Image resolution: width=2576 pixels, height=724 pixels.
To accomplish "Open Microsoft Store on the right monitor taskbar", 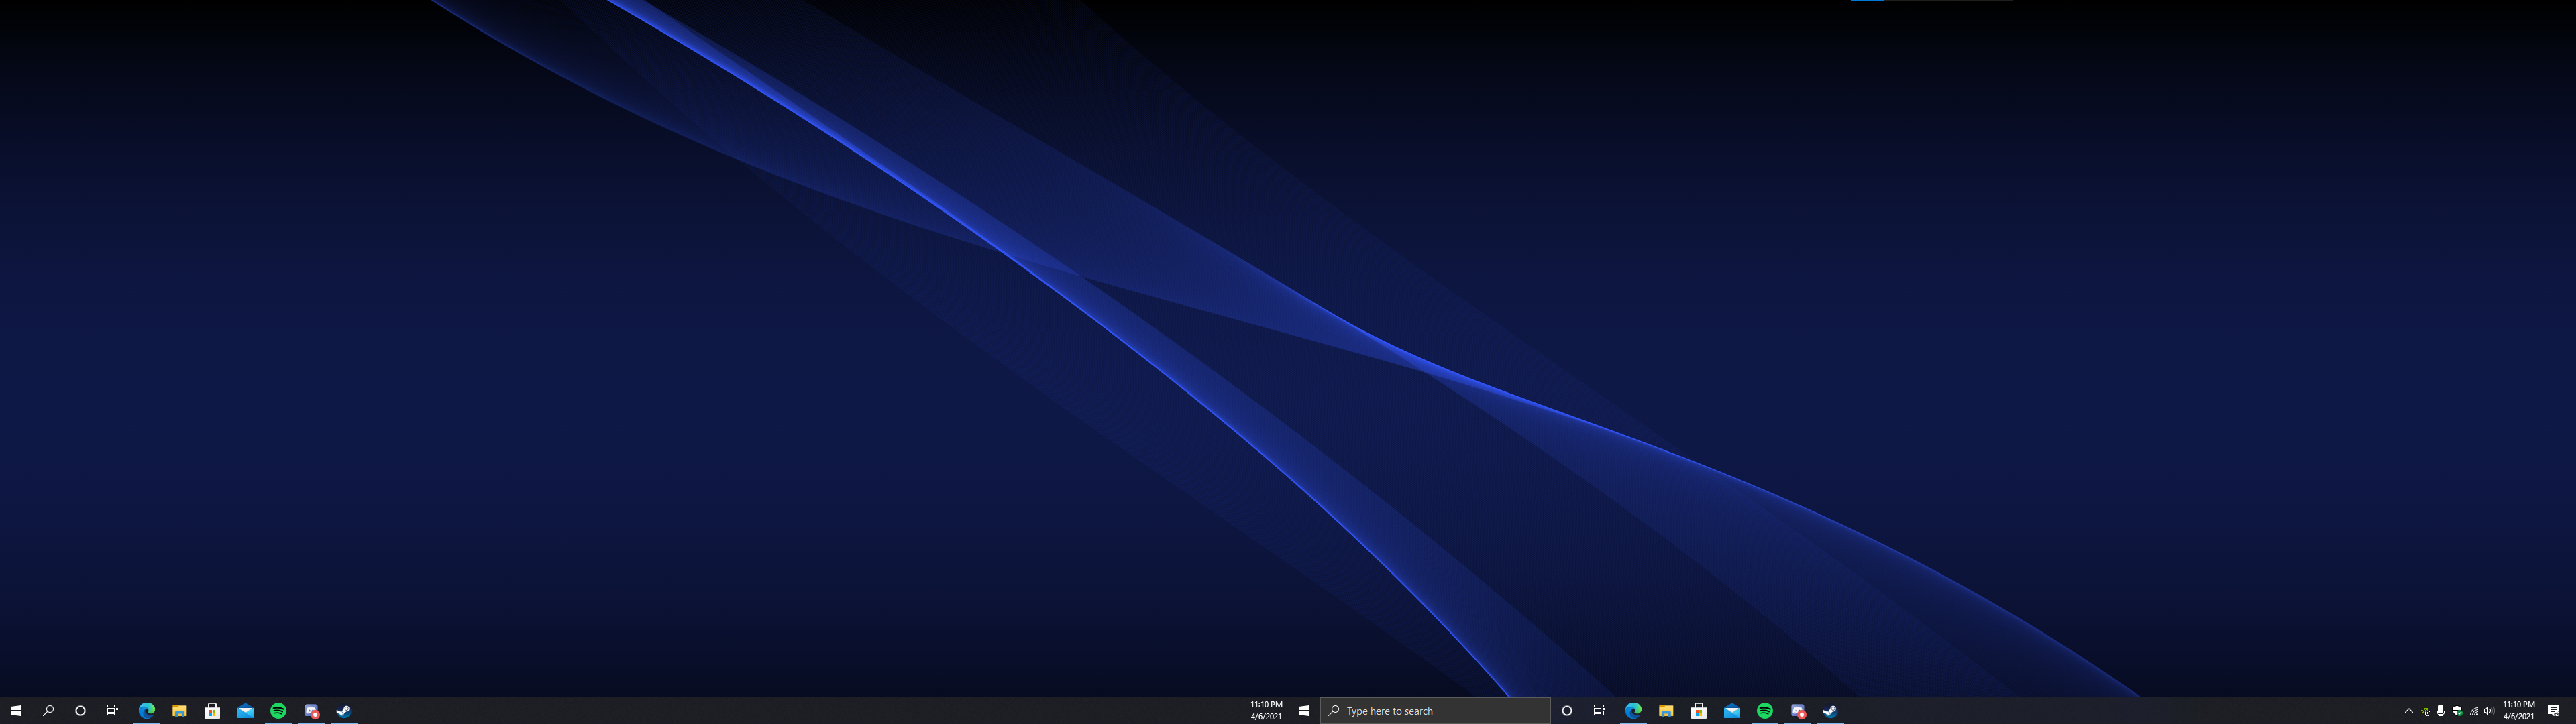I will tap(1698, 711).
